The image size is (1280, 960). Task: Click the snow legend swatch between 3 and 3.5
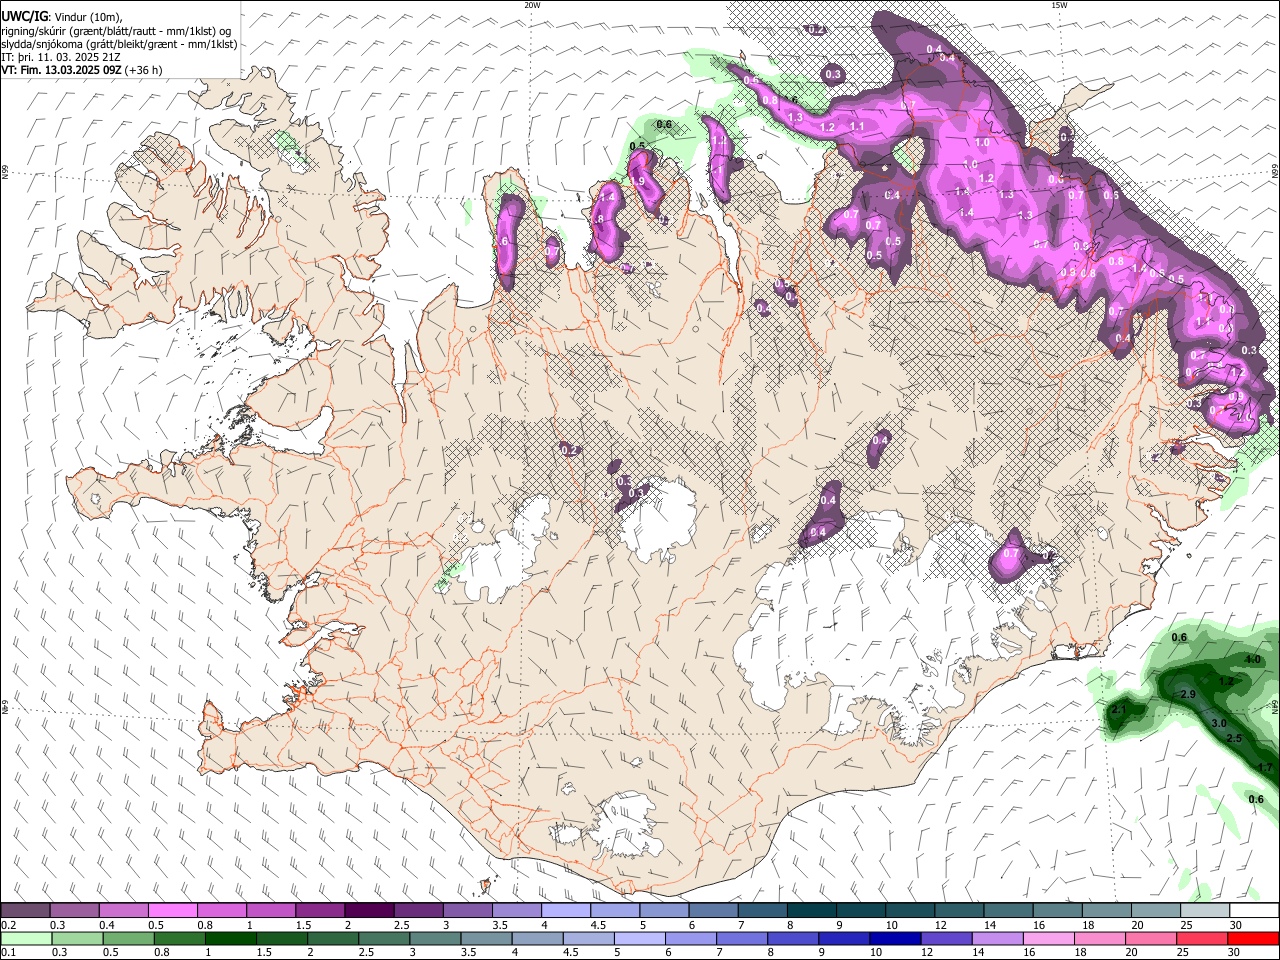click(x=466, y=911)
